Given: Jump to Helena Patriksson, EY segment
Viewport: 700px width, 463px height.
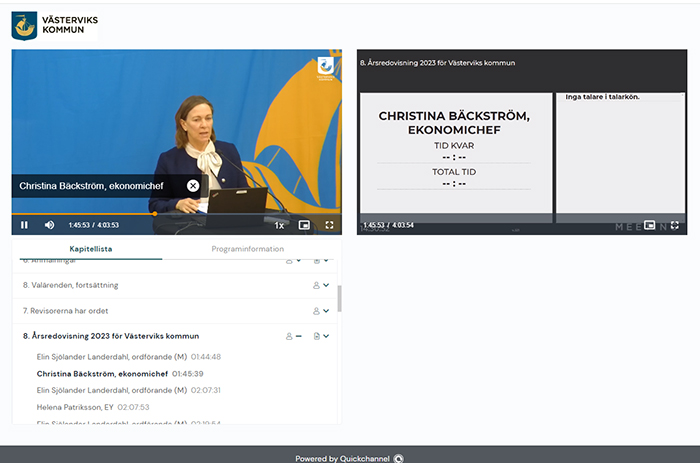Looking at the screenshot, I should pyautogui.click(x=75, y=407).
